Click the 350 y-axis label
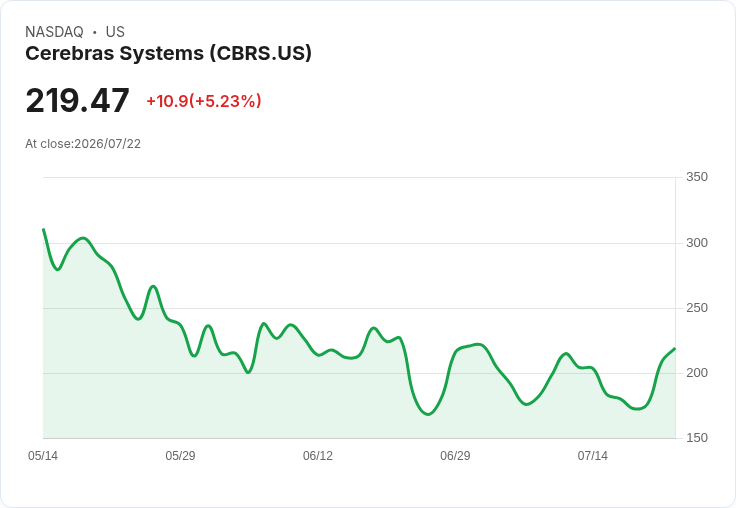 (x=697, y=177)
